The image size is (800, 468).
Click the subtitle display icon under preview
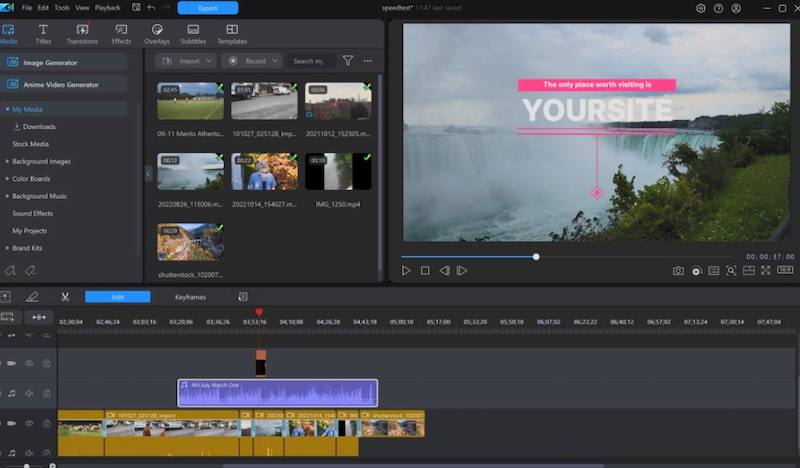[714, 271]
